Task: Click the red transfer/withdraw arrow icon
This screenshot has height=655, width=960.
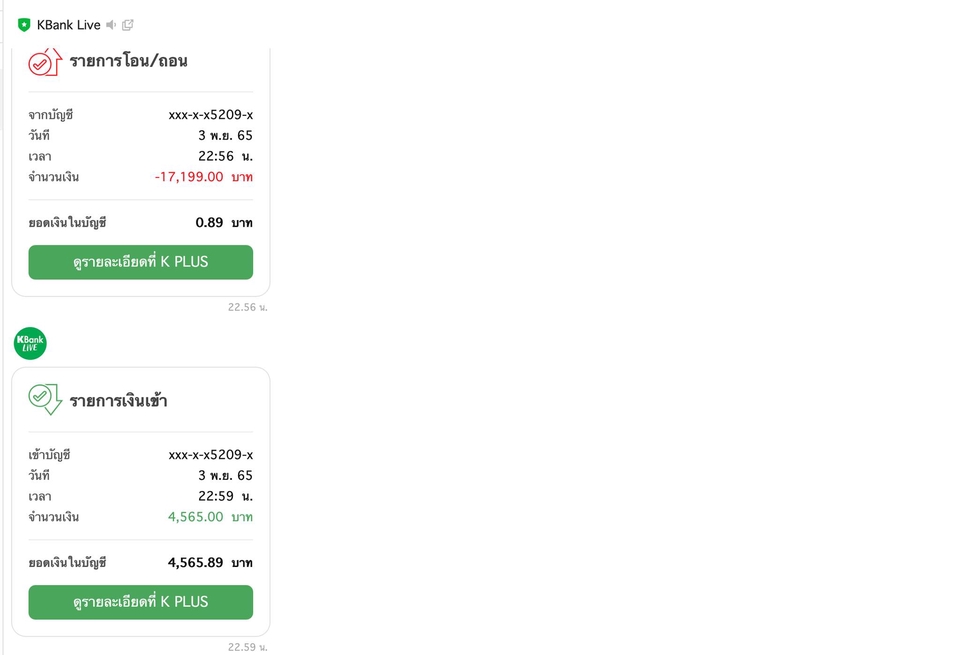Action: tap(44, 61)
